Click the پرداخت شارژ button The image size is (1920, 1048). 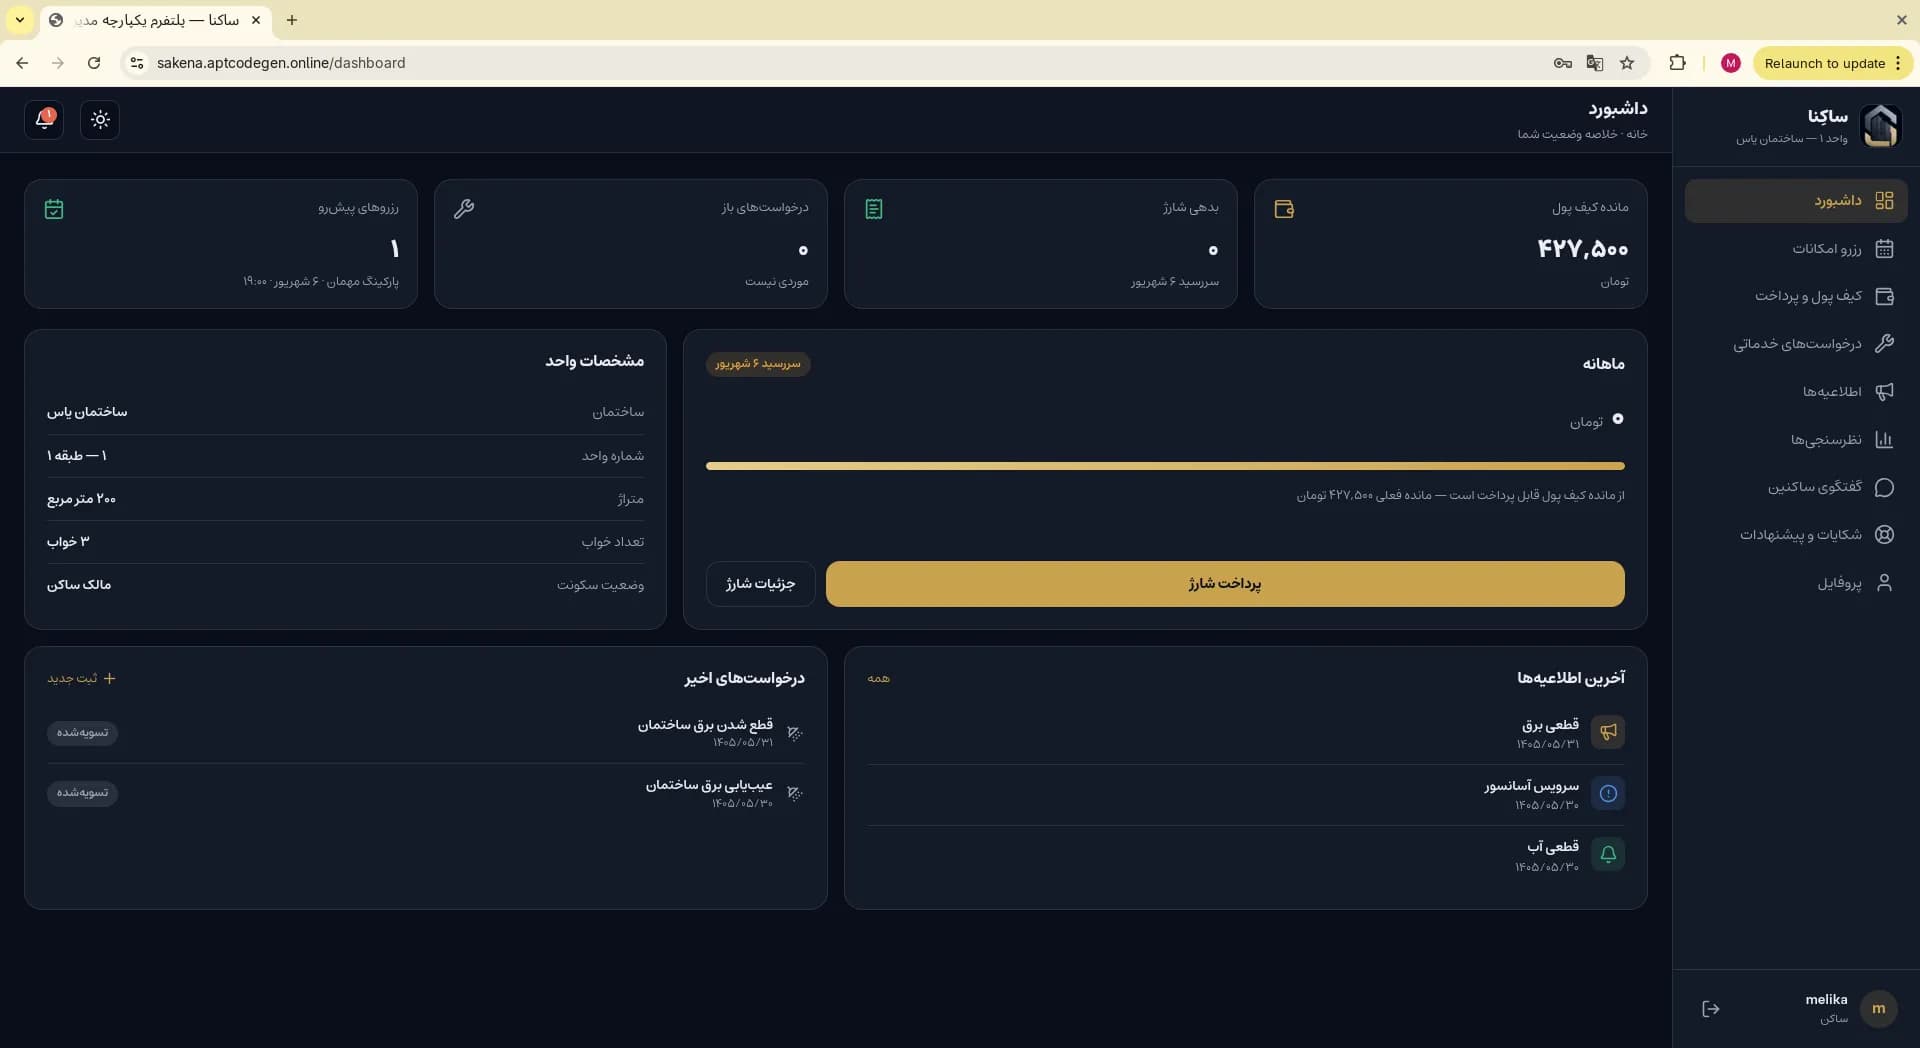[x=1225, y=584]
